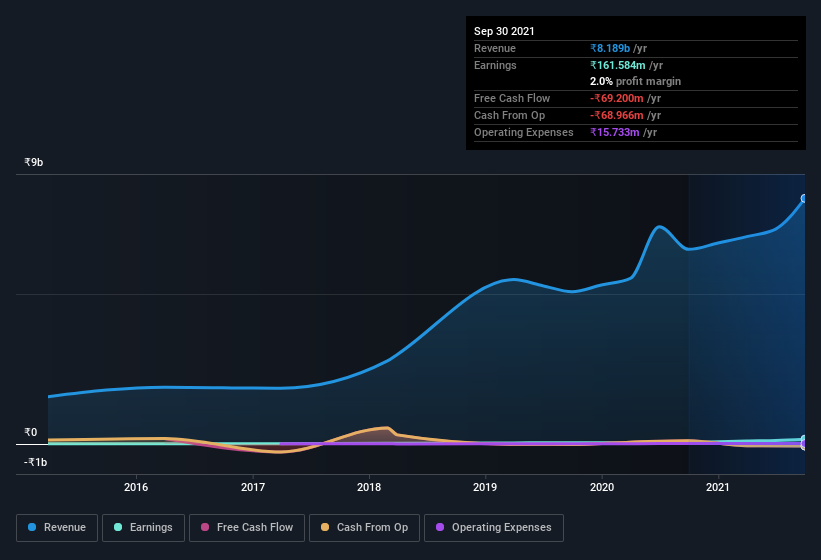Toggle the Free Cash Flow legend button
Viewport: 821px width, 560px height.
pos(247,528)
